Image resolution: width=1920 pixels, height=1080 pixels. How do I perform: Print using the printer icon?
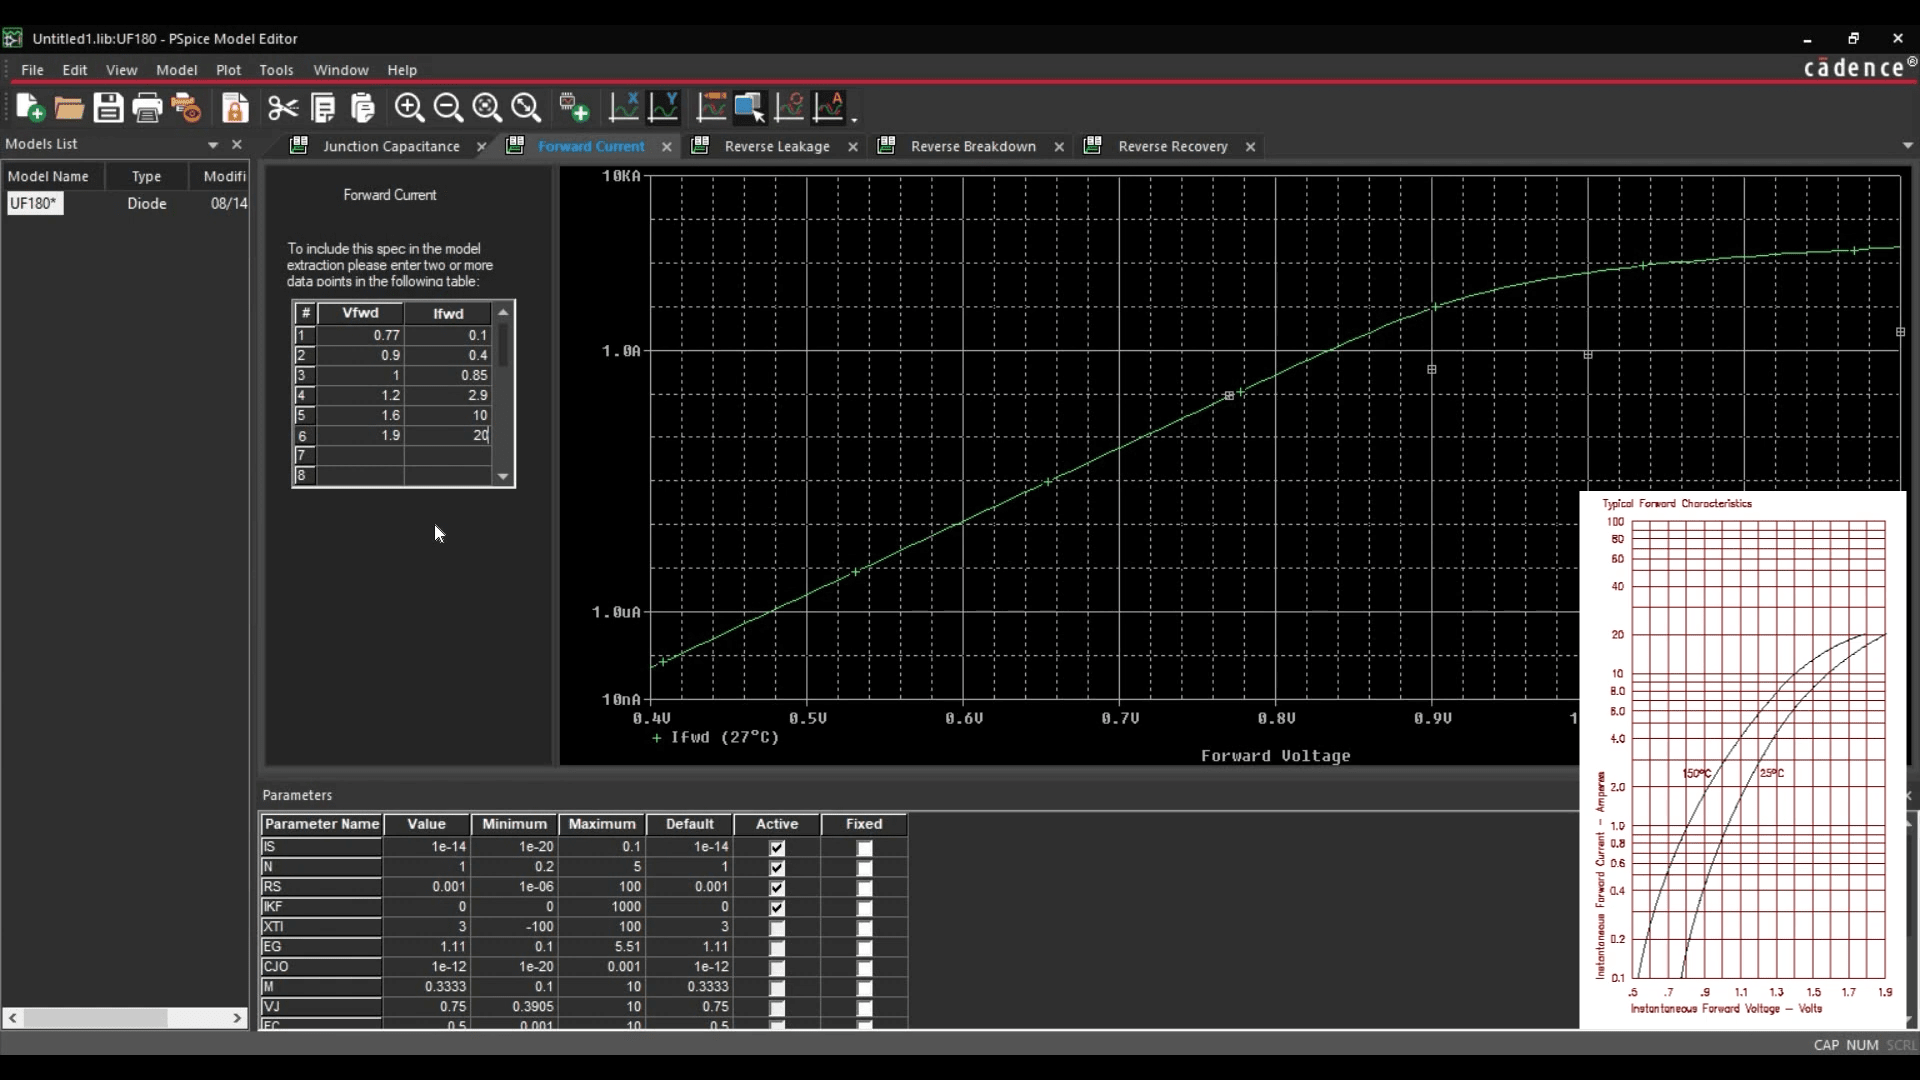147,107
